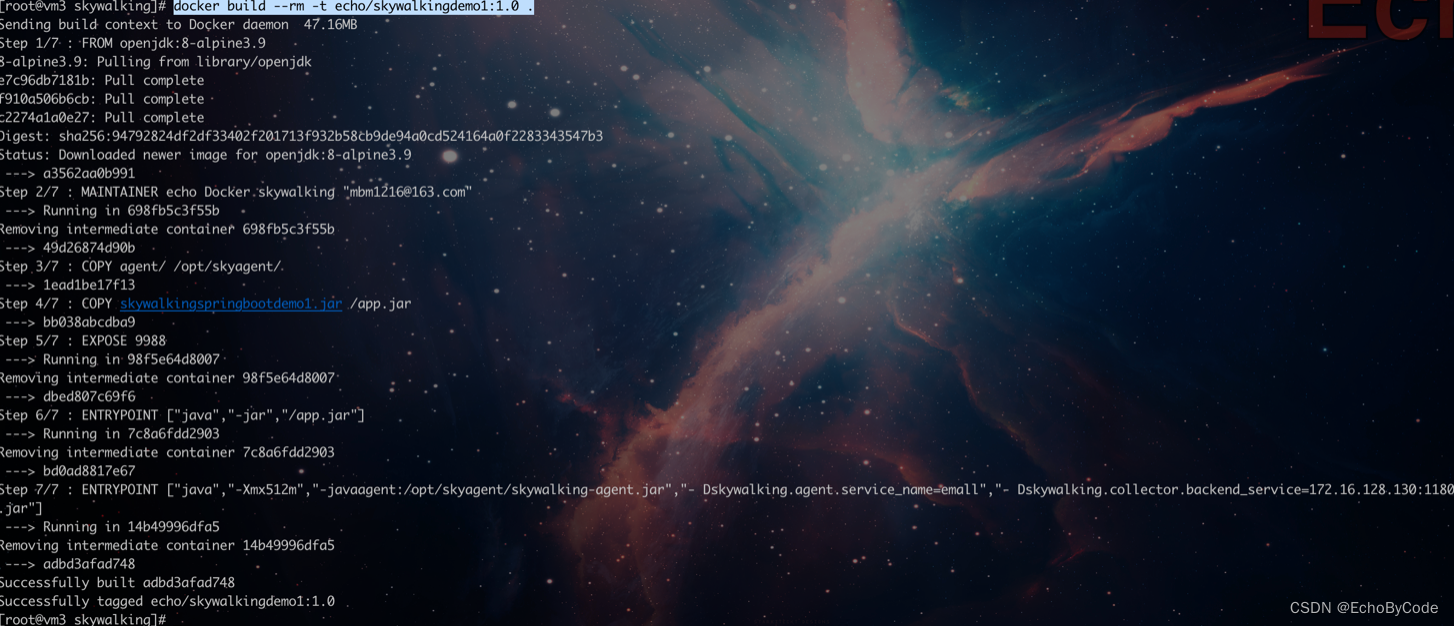This screenshot has height=626, width=1454.
Task: Click '8-alpine3.9: Pulling from library/openjdk' line
Action: (156, 61)
